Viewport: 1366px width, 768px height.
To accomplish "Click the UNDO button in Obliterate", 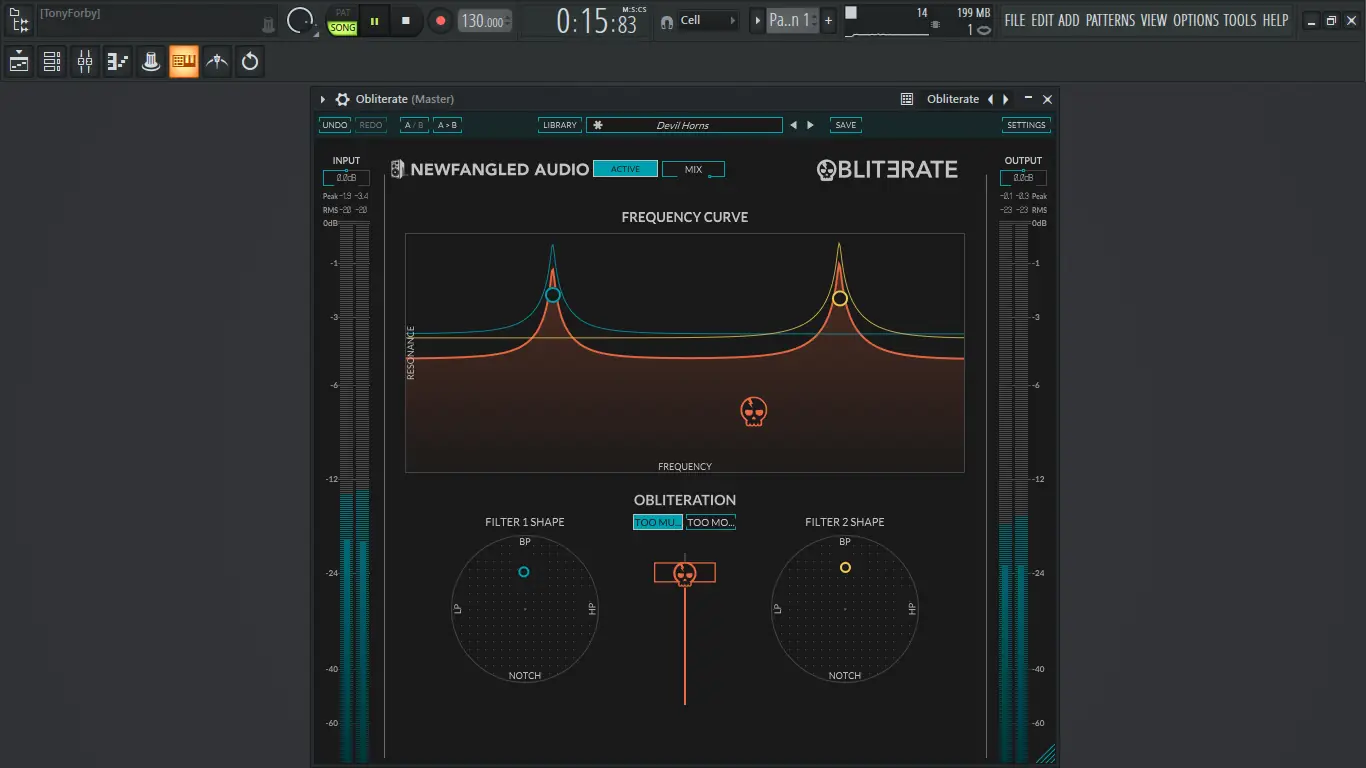I will (x=335, y=125).
